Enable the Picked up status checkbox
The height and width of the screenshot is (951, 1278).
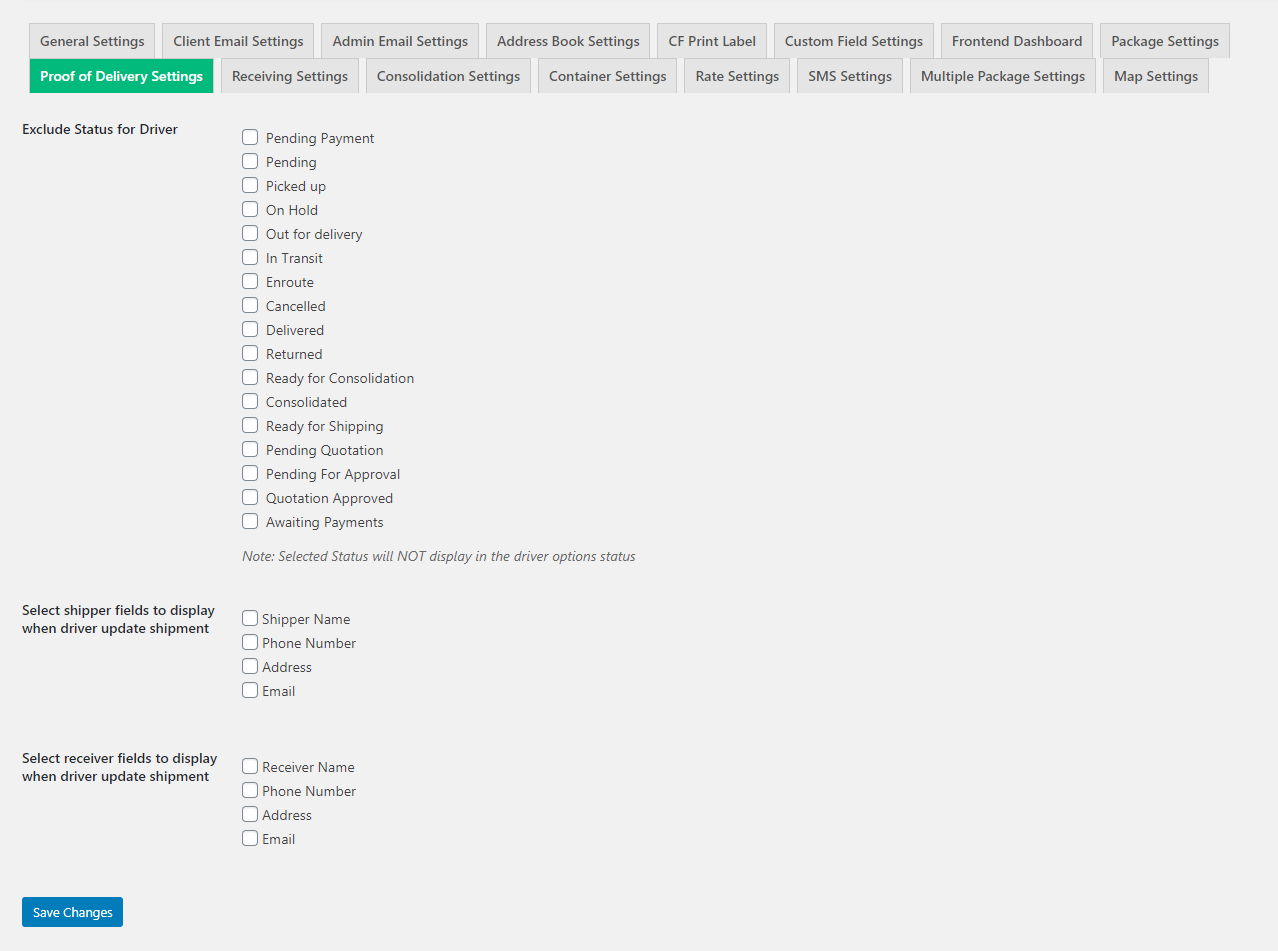(250, 185)
